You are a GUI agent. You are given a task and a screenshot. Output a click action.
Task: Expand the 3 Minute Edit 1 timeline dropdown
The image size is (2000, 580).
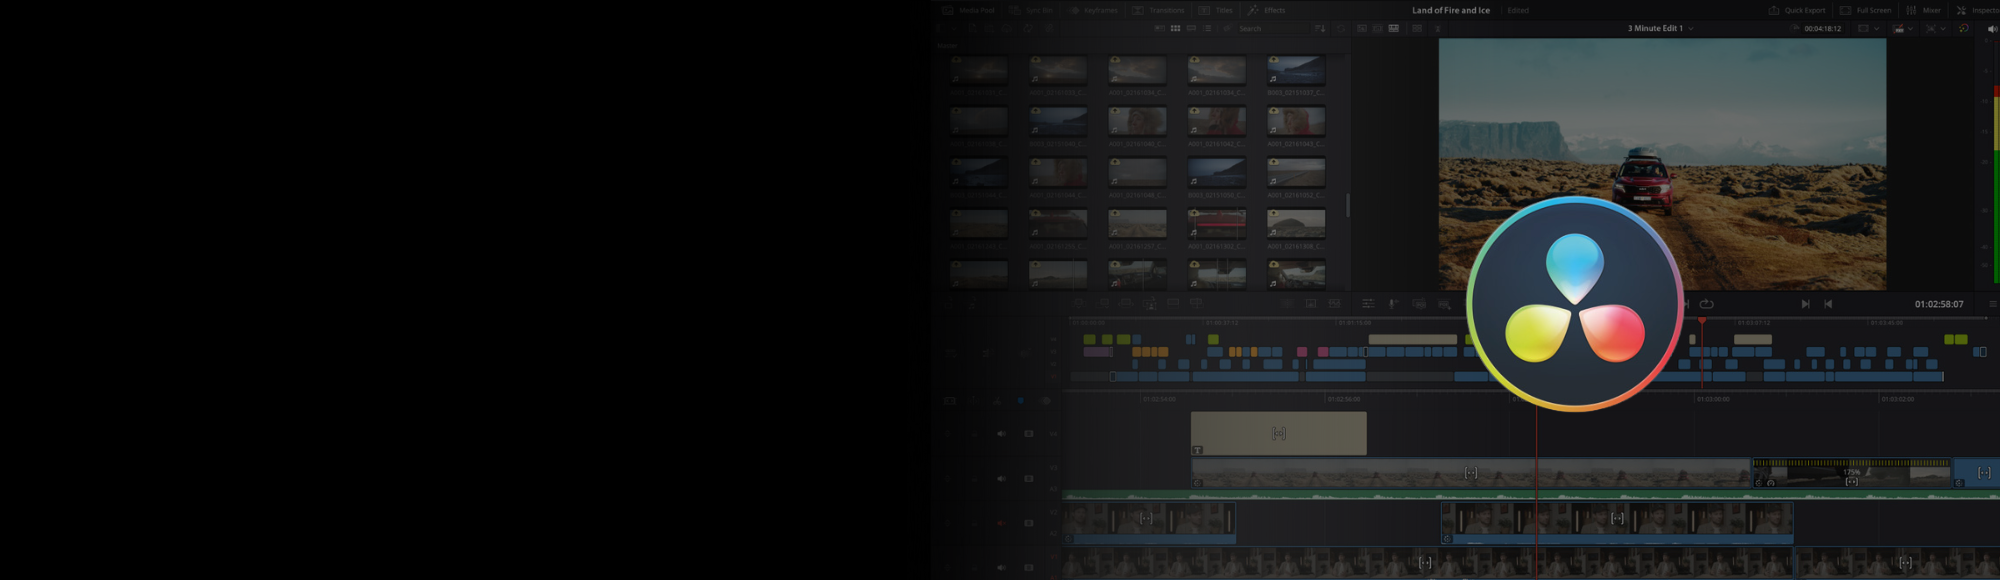1691,29
